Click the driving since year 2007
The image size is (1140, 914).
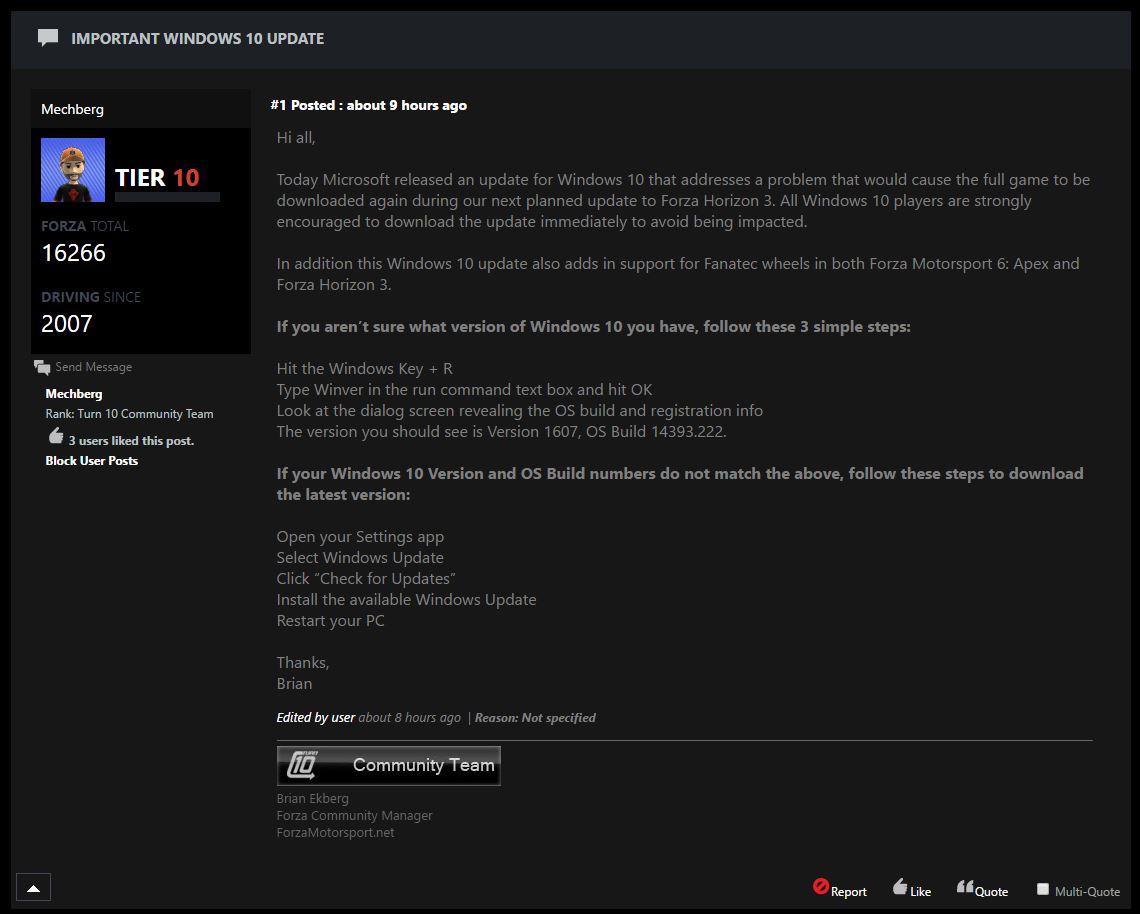(67, 324)
